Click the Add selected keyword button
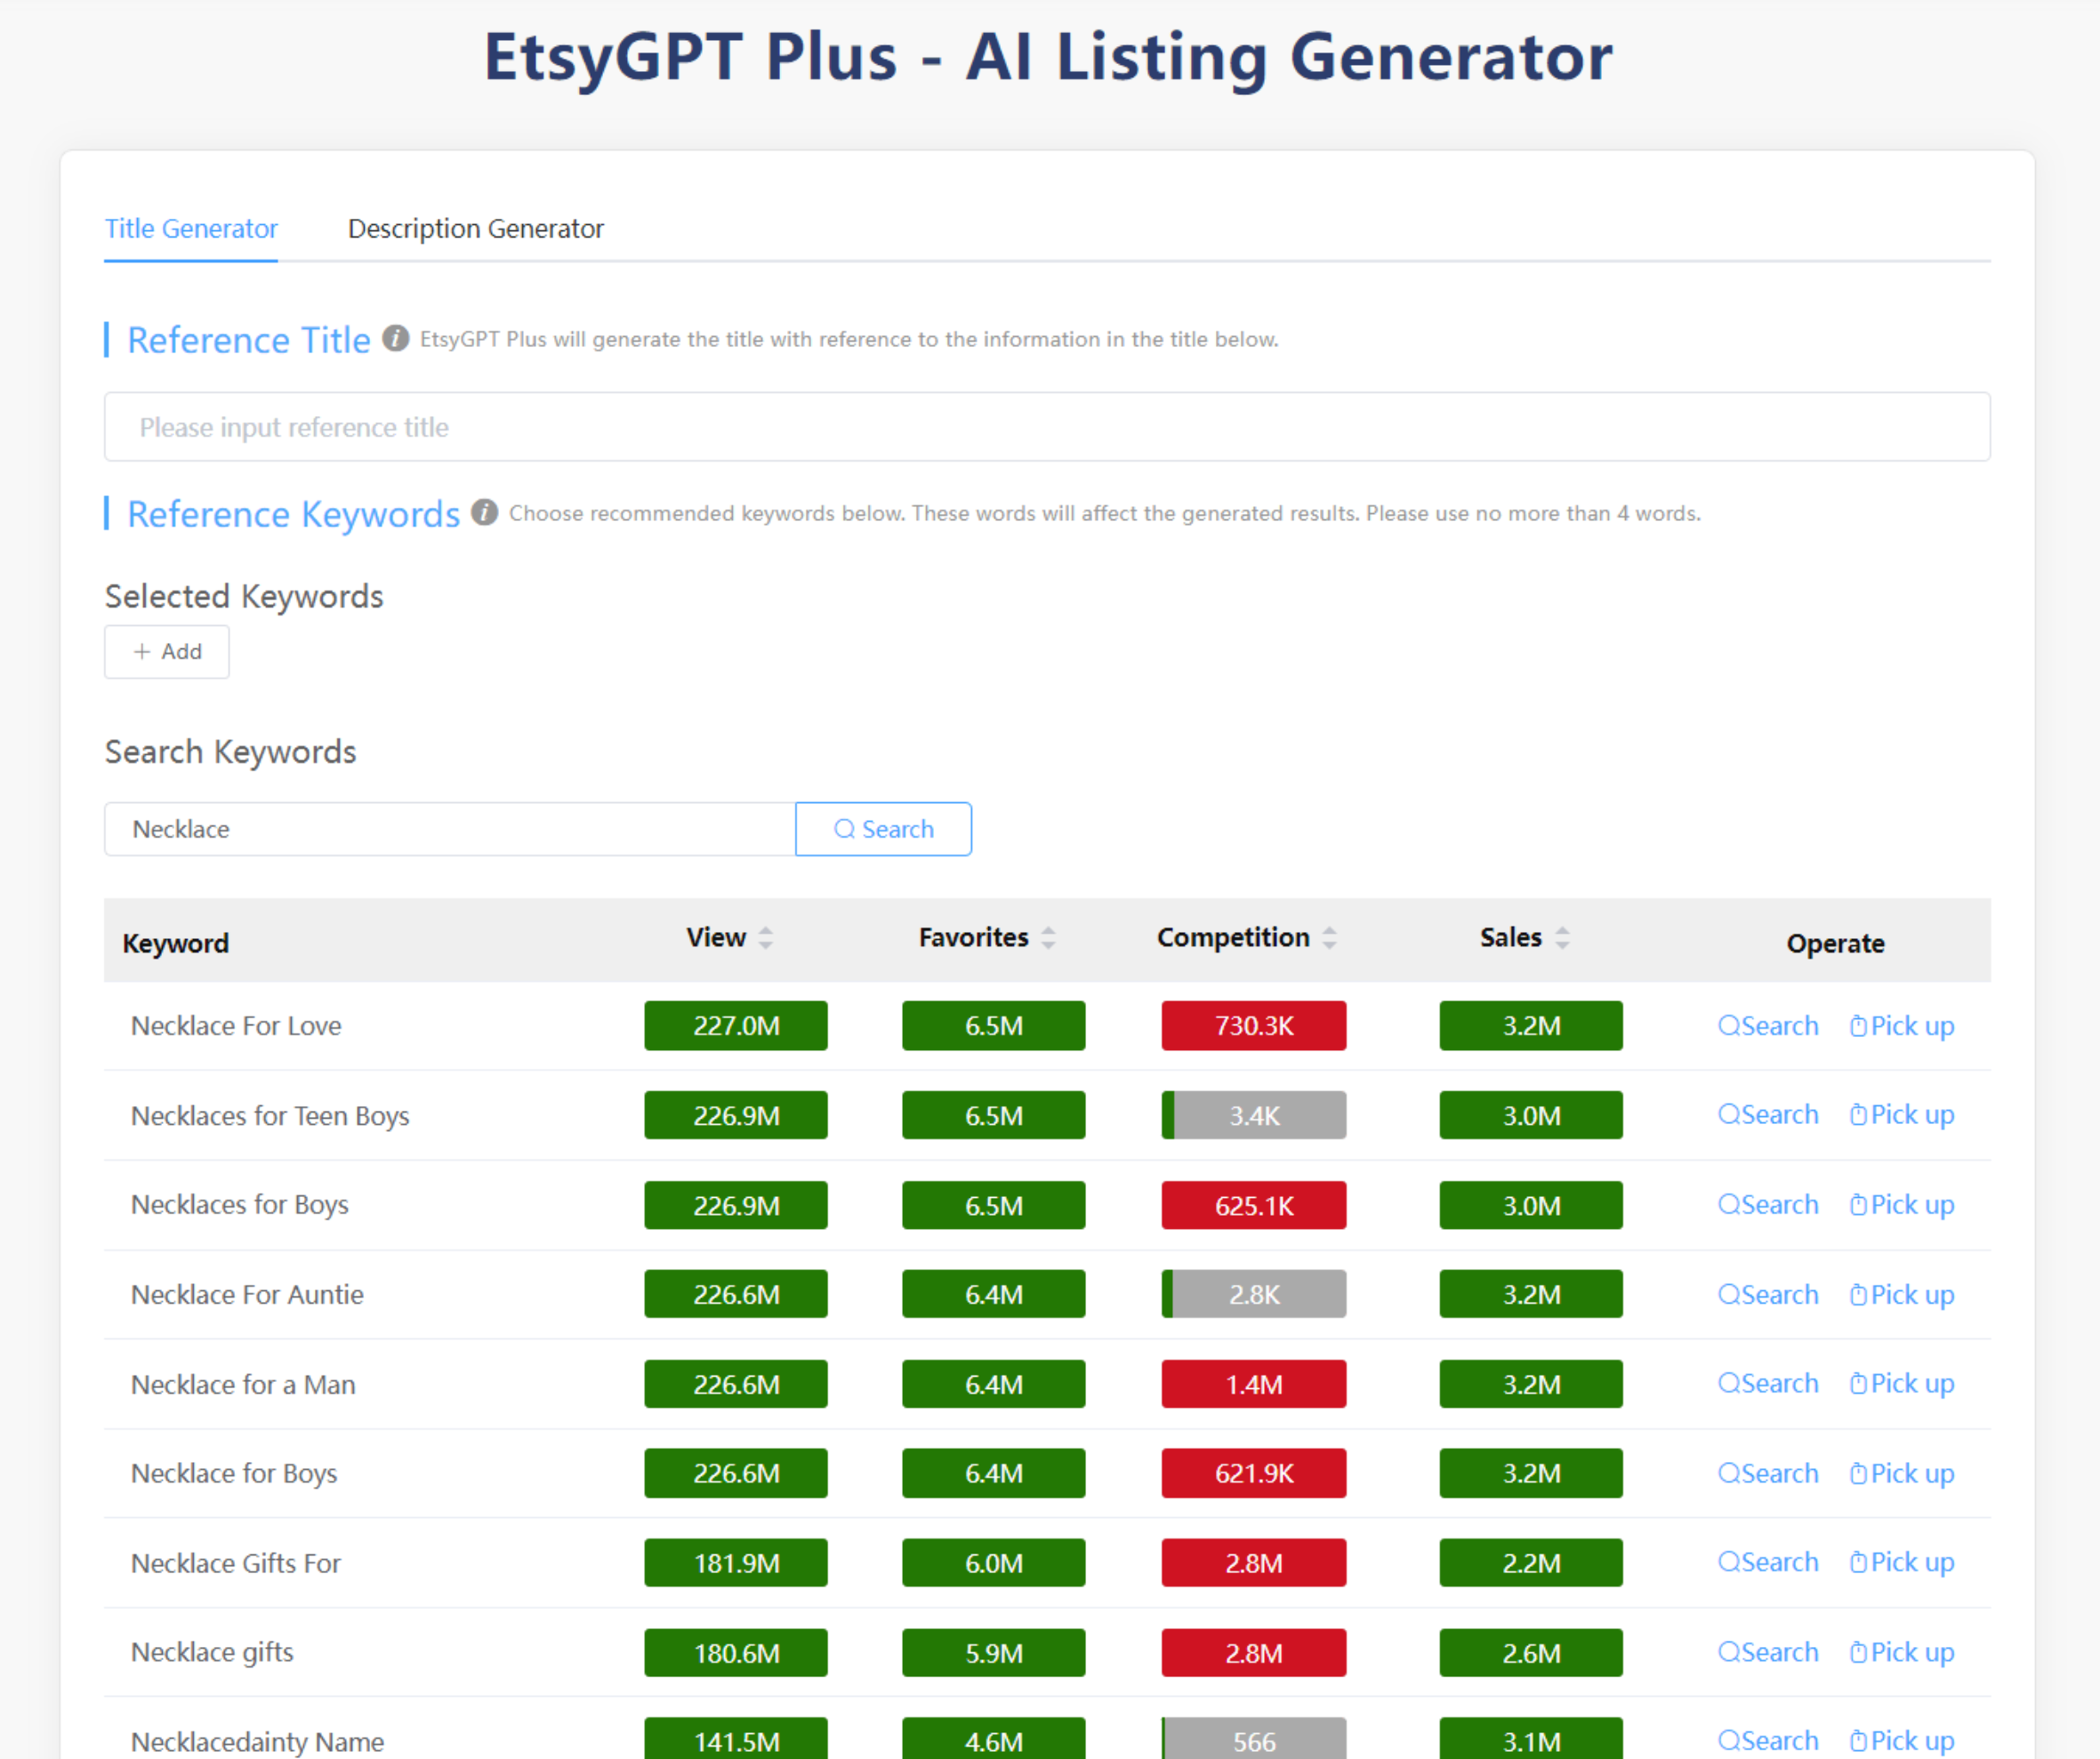The image size is (2100, 1759). (167, 652)
